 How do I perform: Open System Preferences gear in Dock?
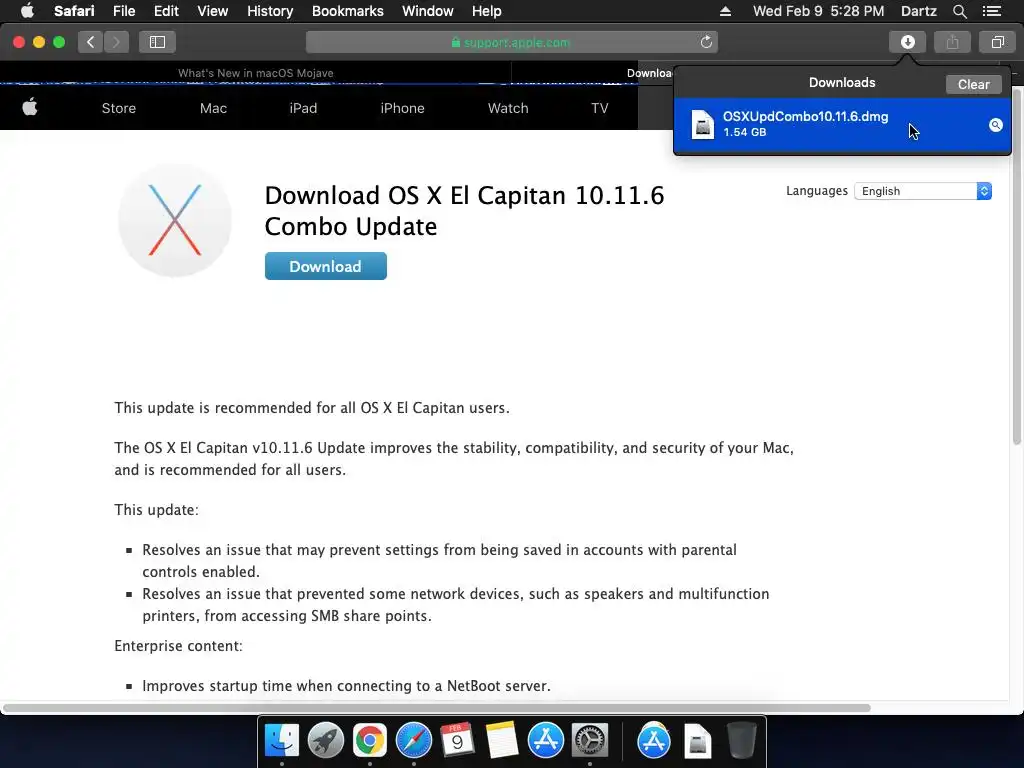pos(590,741)
